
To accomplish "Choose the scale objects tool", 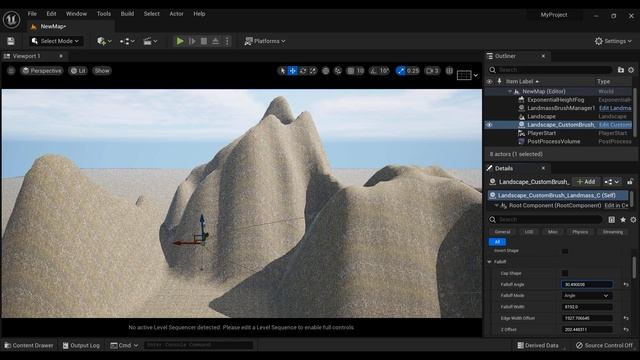I will point(313,71).
